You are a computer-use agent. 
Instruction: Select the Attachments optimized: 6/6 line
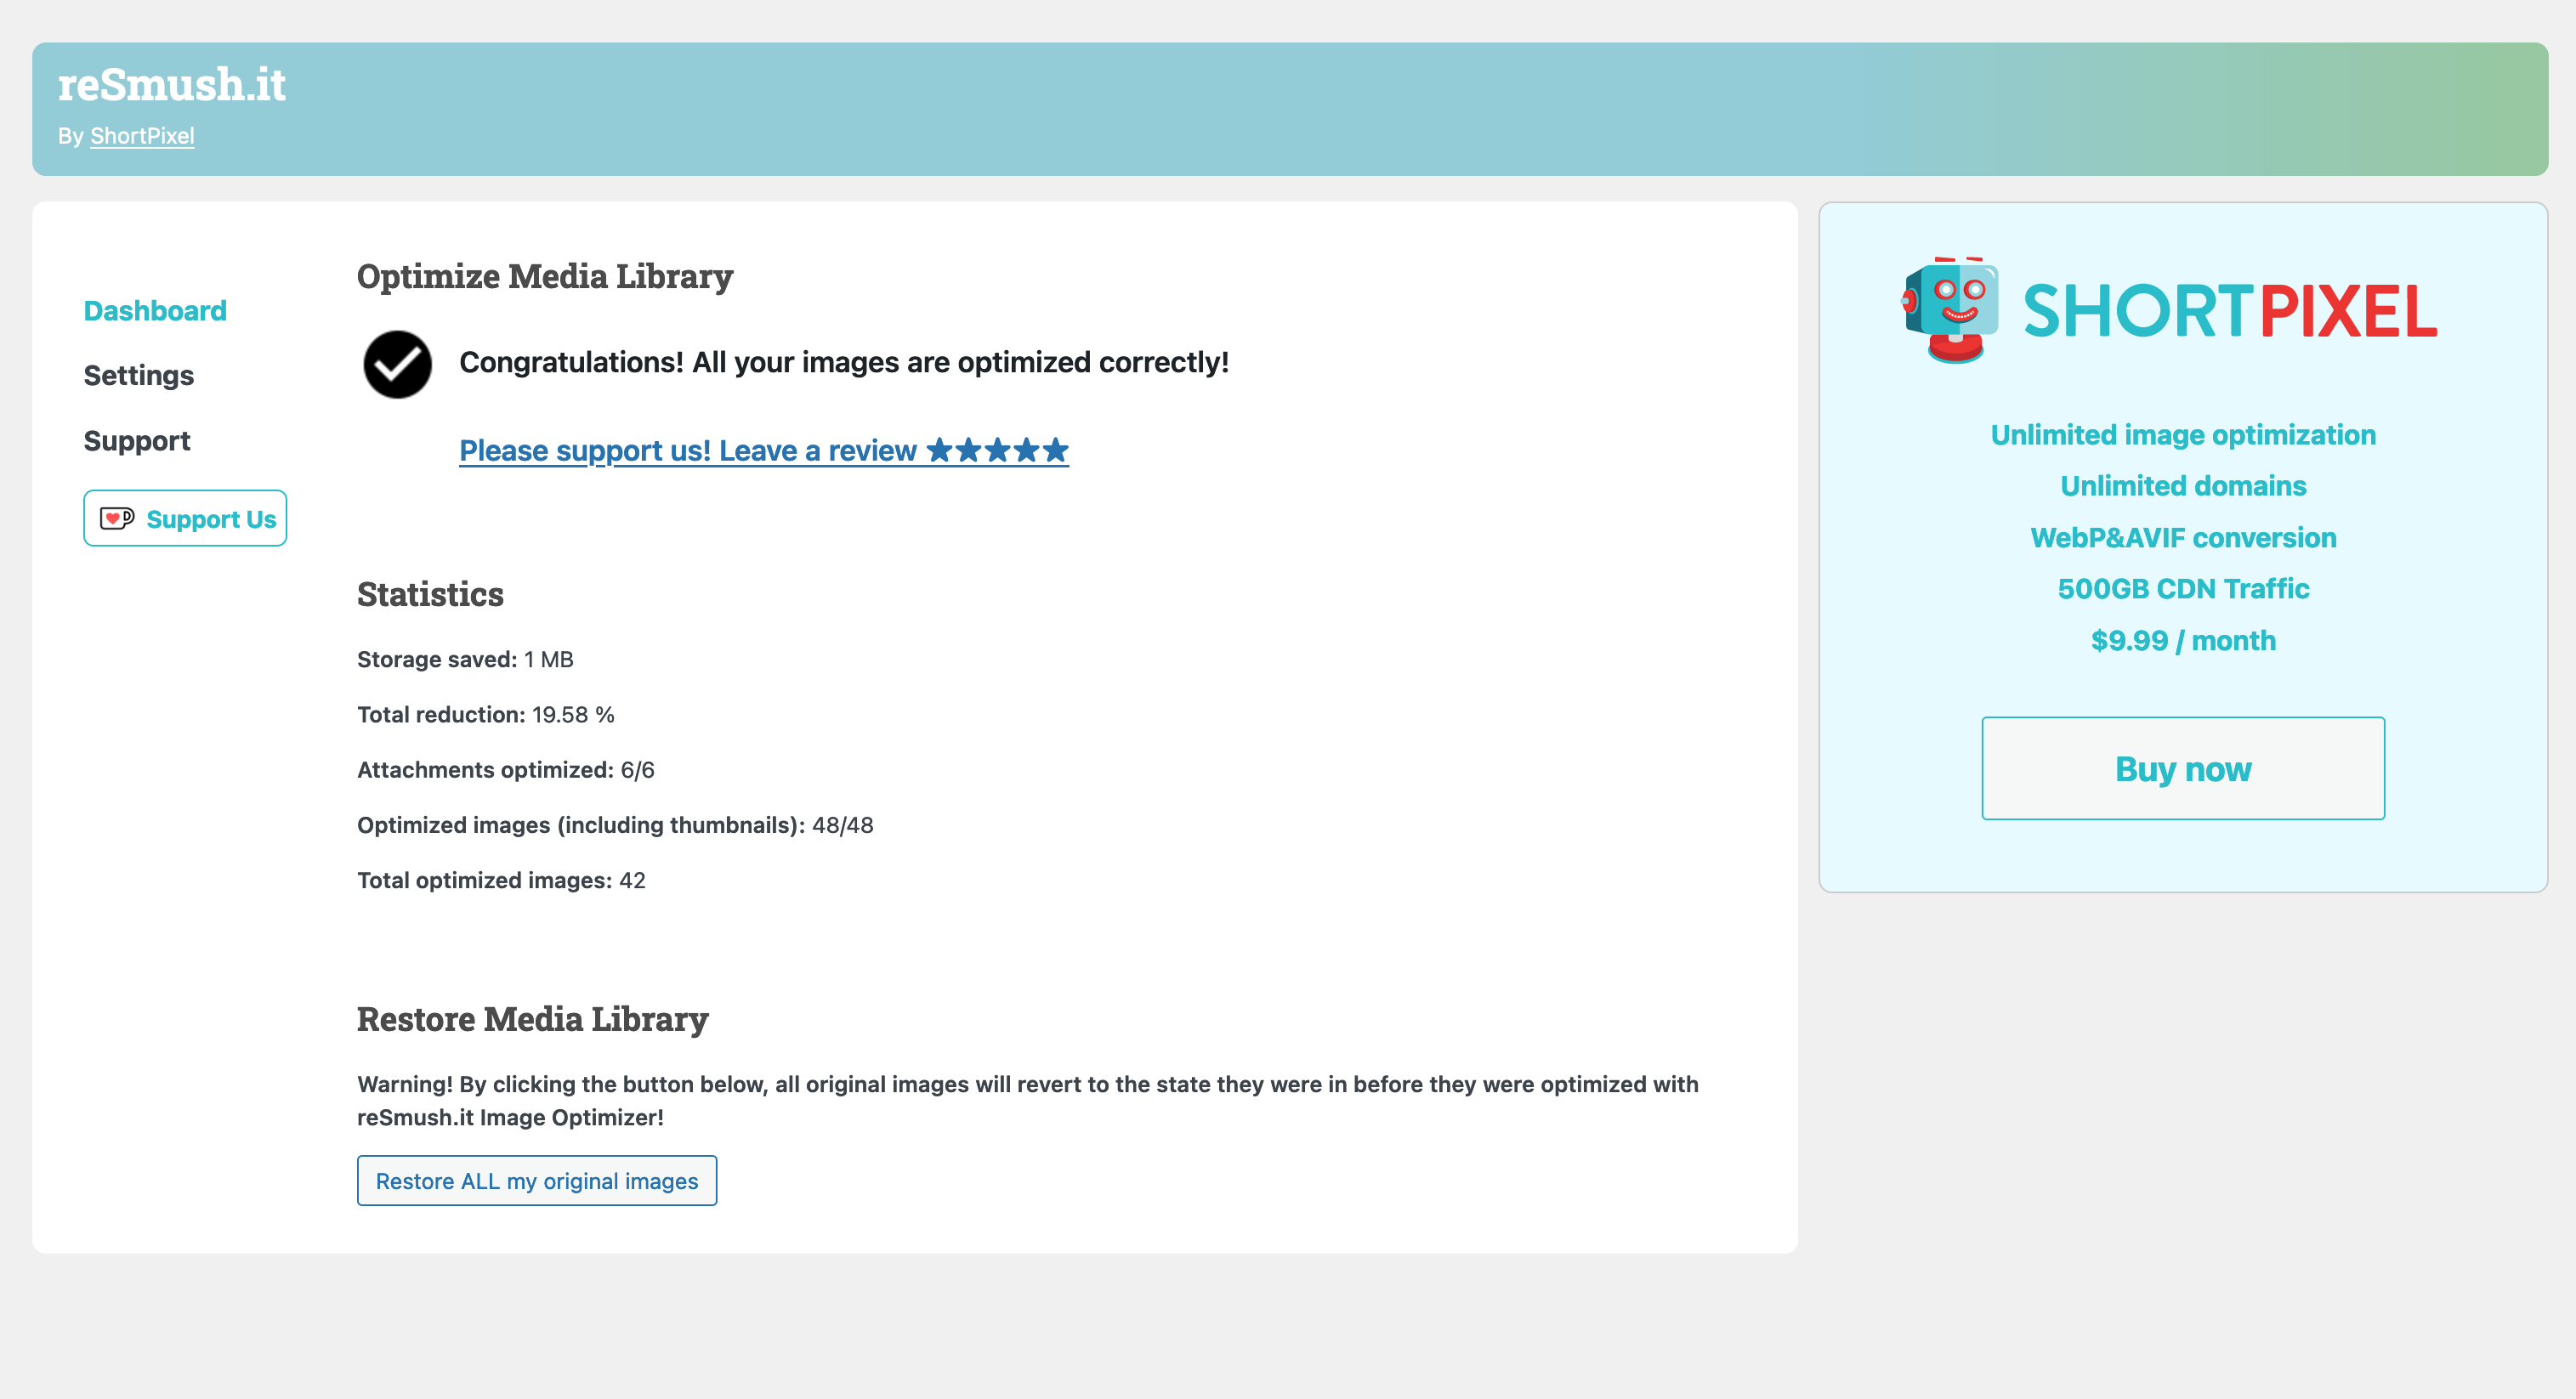pos(506,770)
